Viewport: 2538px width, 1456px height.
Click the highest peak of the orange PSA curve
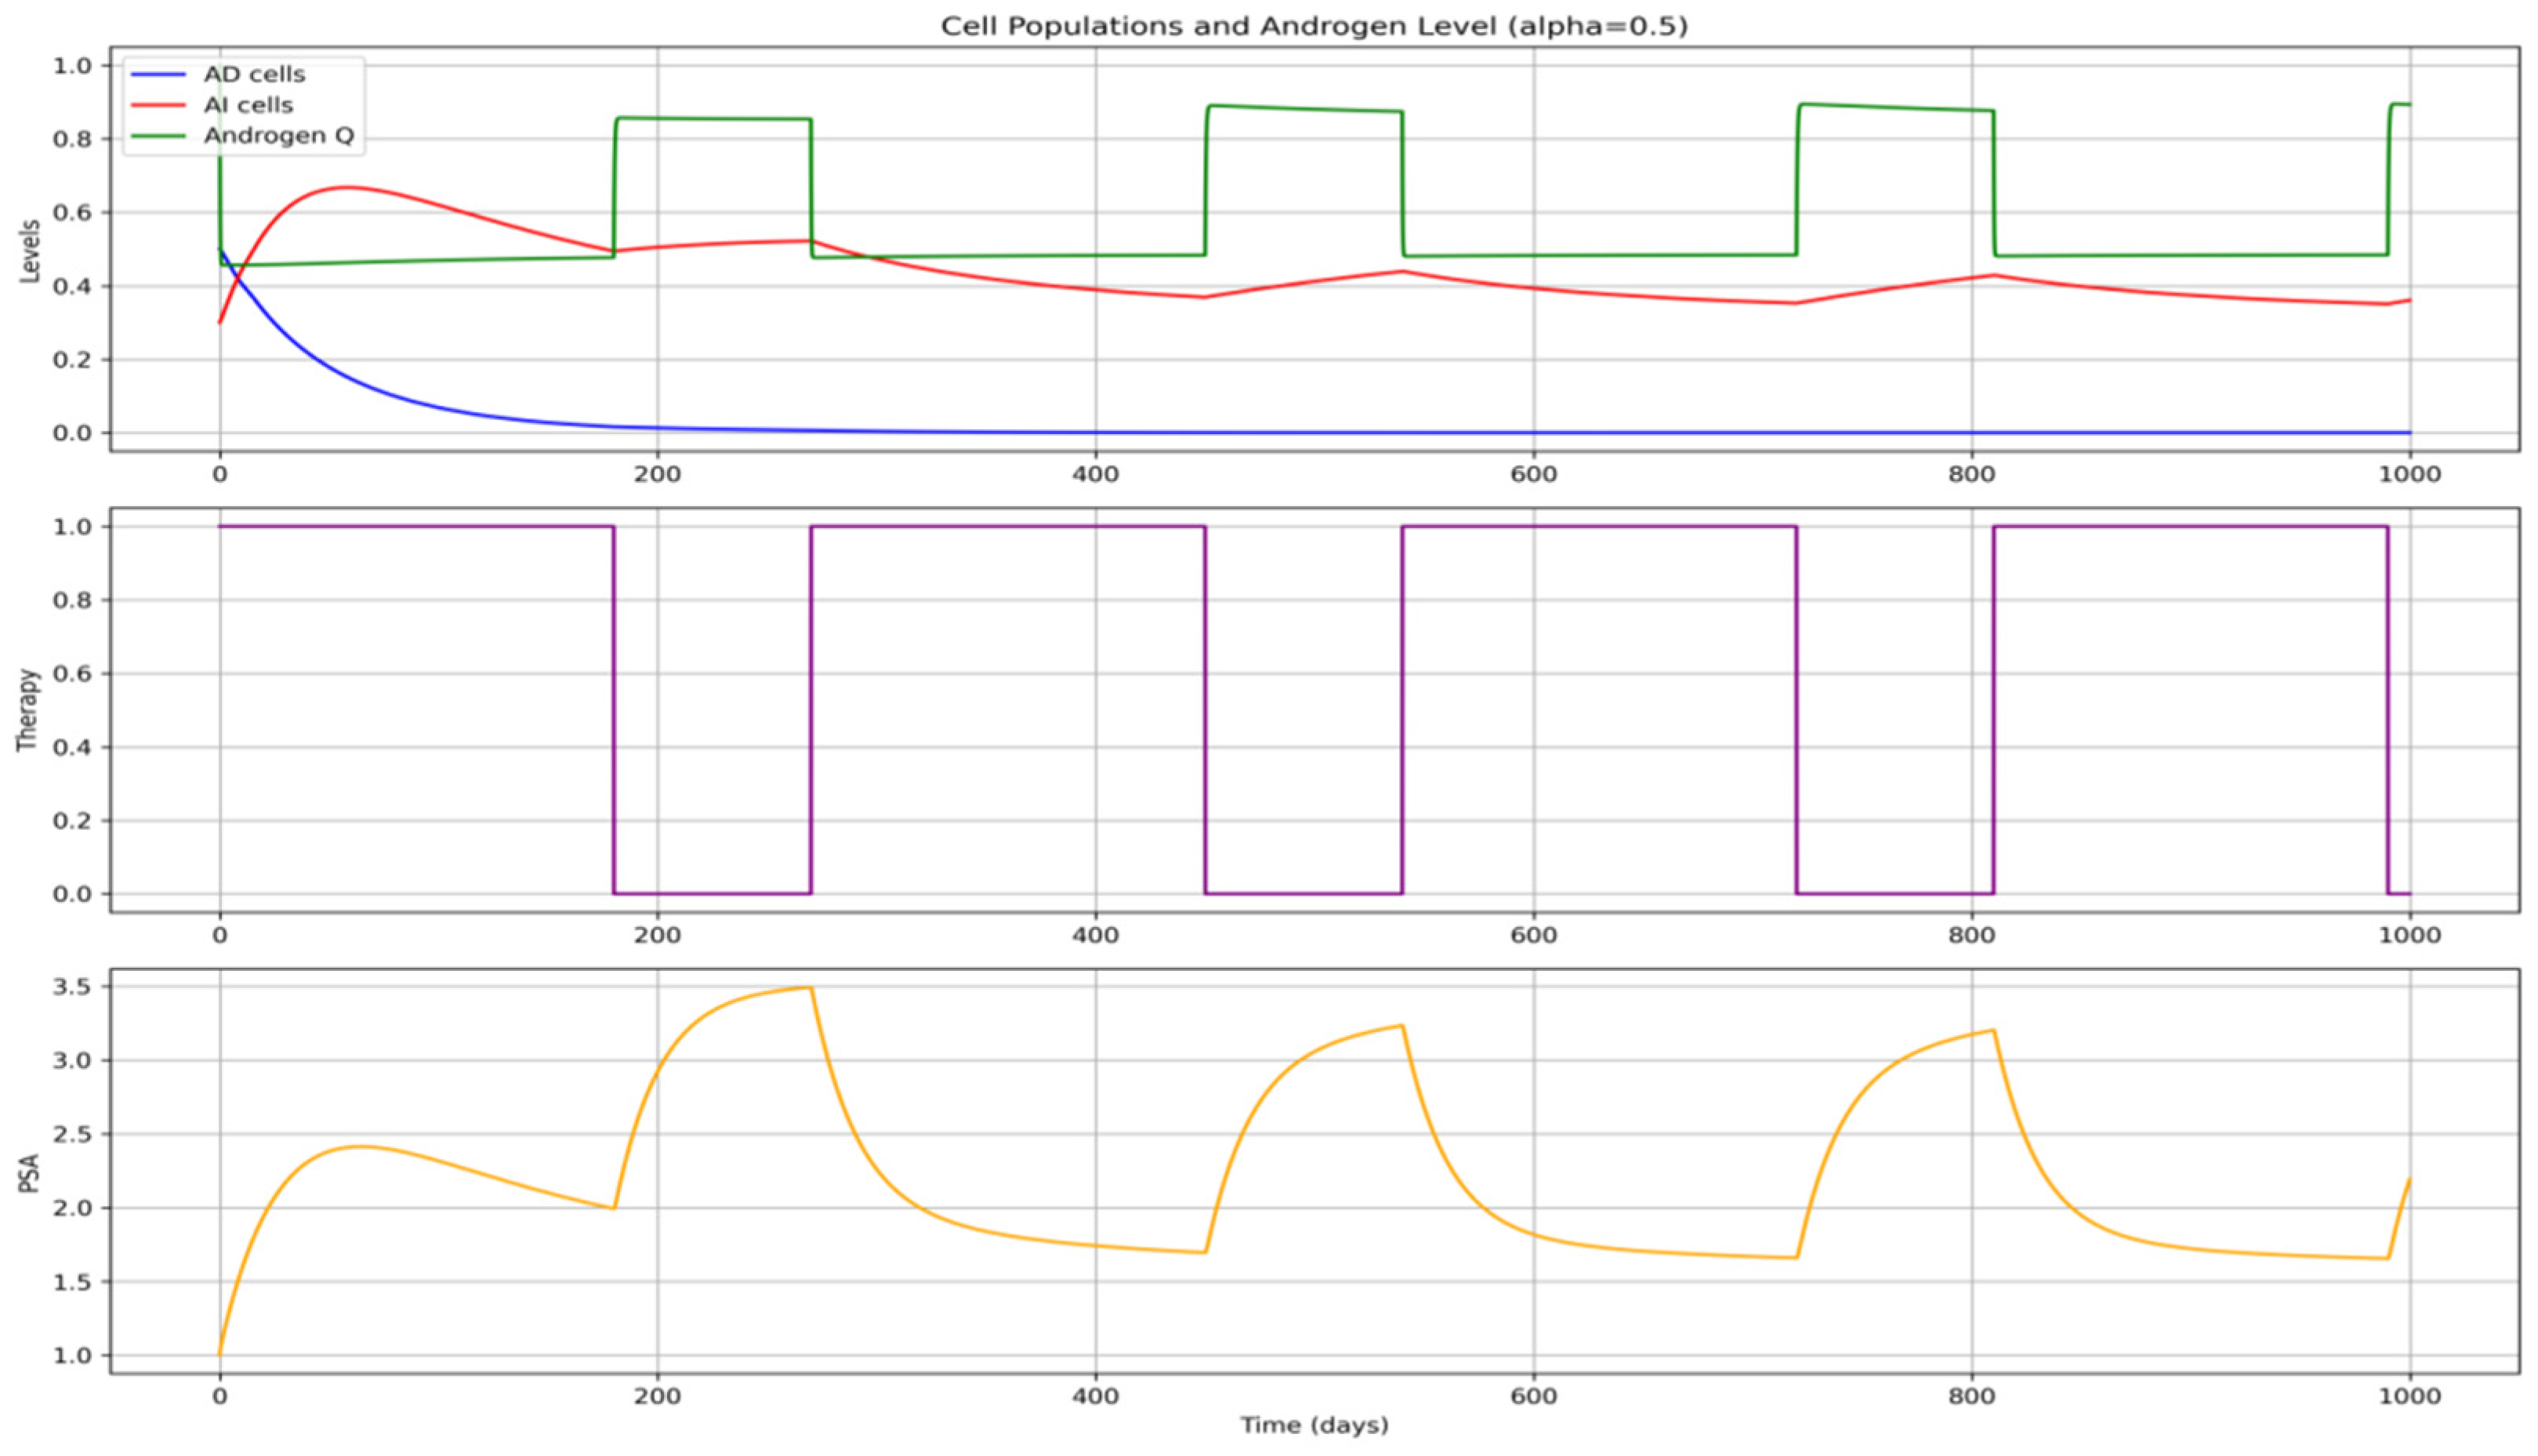click(x=810, y=988)
